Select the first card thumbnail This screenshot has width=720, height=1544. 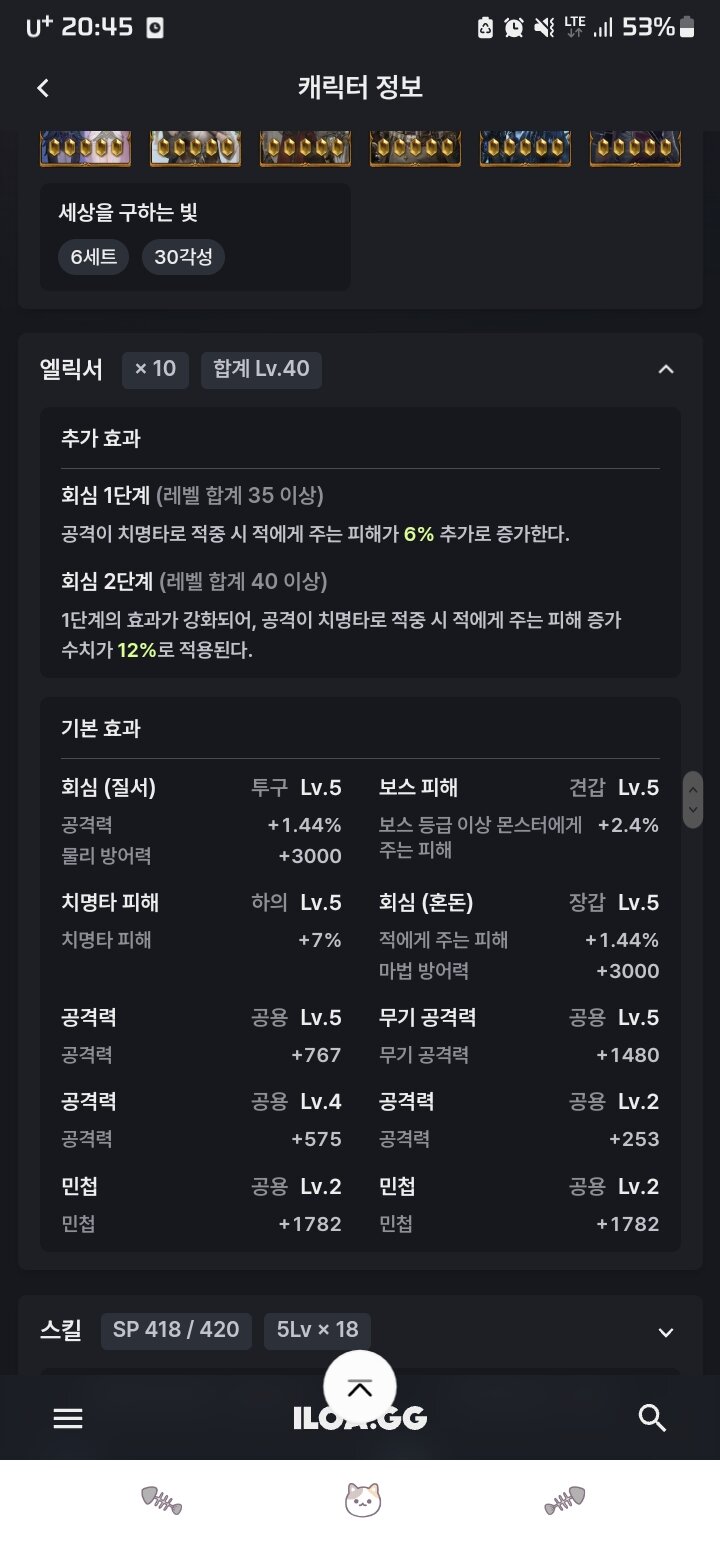tap(85, 148)
